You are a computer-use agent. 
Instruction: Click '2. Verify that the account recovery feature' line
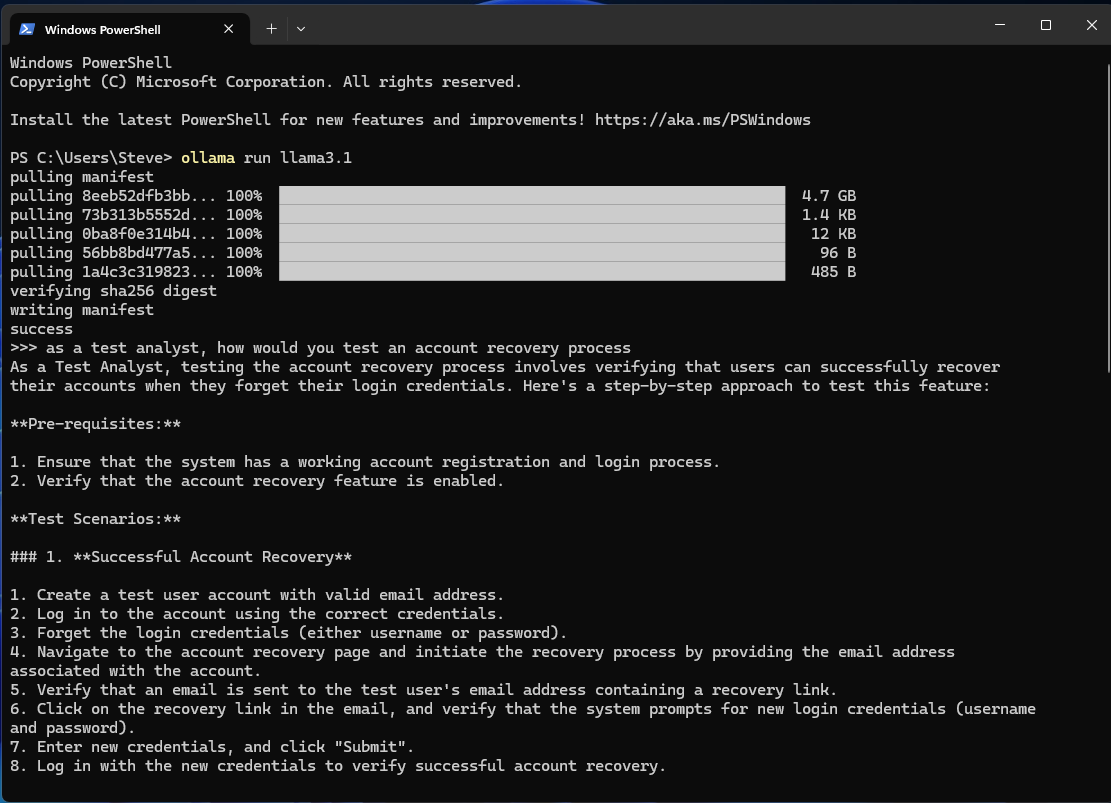click(256, 481)
